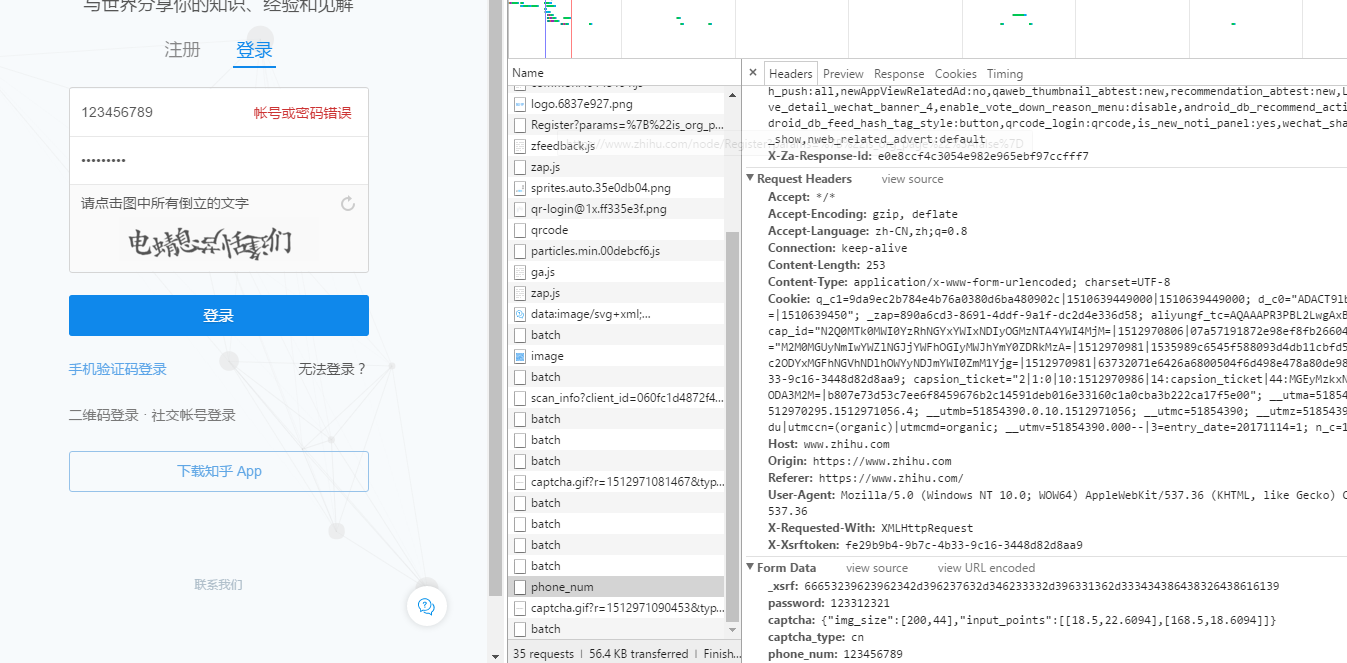Click the password form value 123312321
This screenshot has height=663, width=1347.
tap(860, 604)
